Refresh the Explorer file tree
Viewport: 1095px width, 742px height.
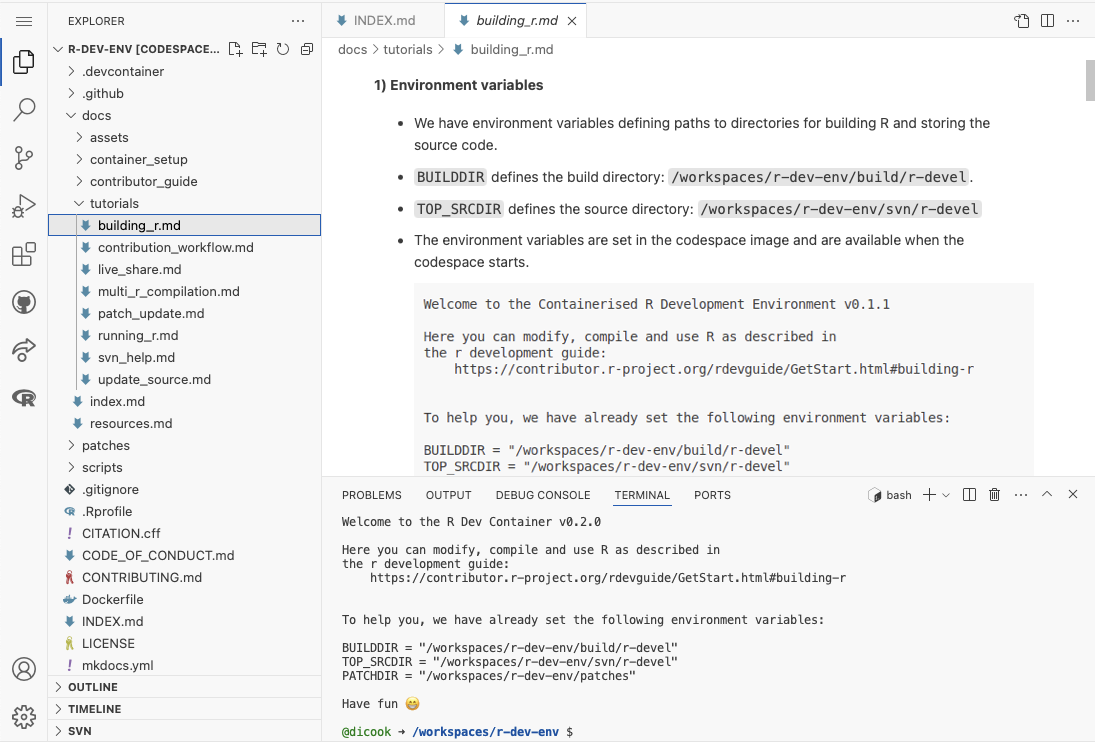pos(283,49)
